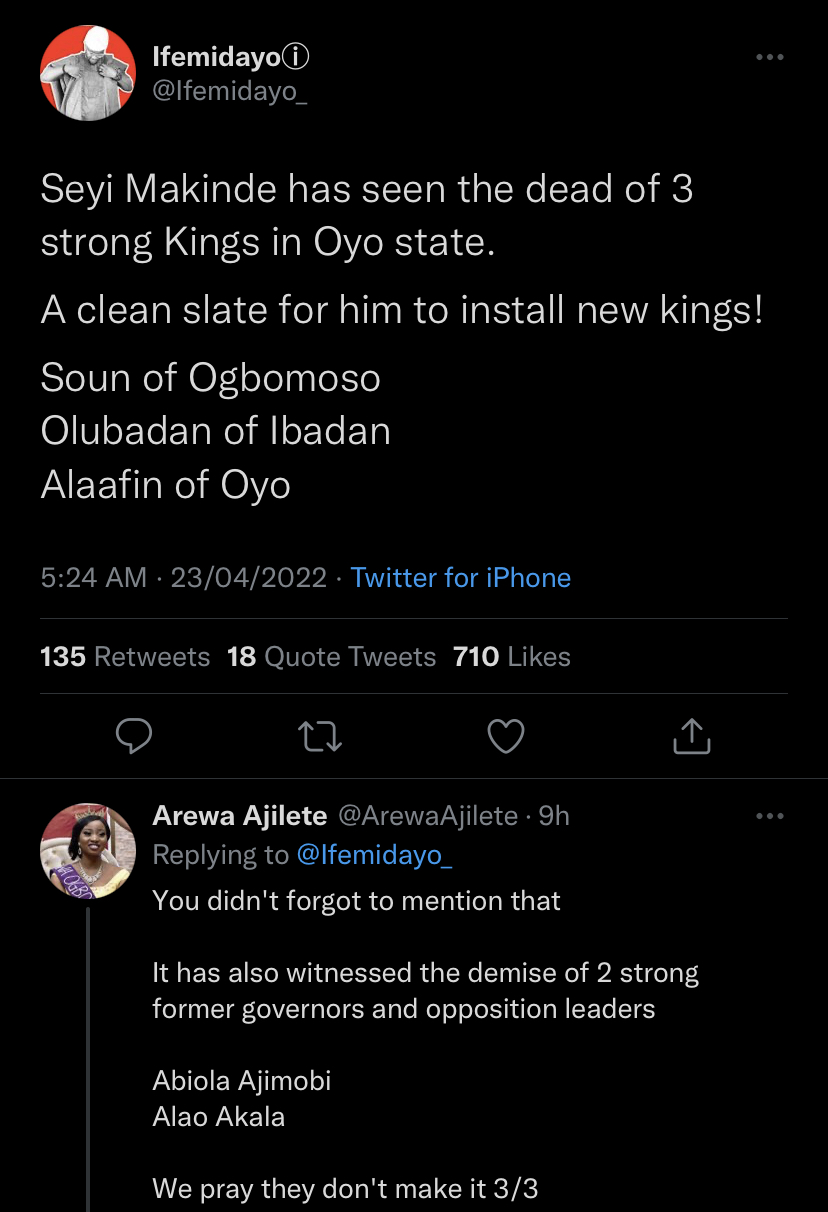View the 710 Likes list
Image resolution: width=828 pixels, height=1212 pixels.
coord(512,656)
